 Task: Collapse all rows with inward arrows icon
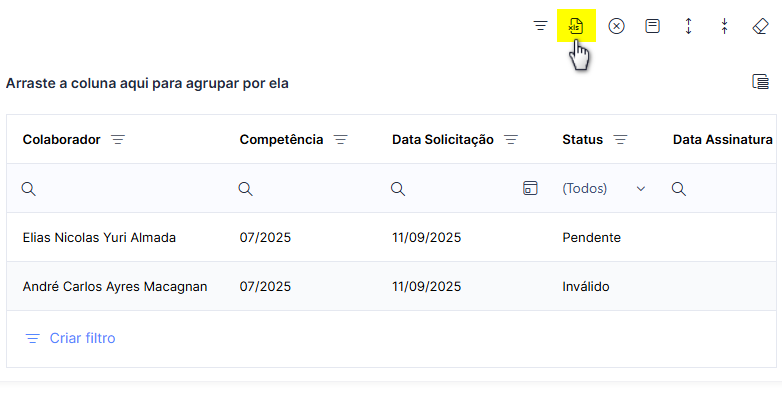click(724, 26)
